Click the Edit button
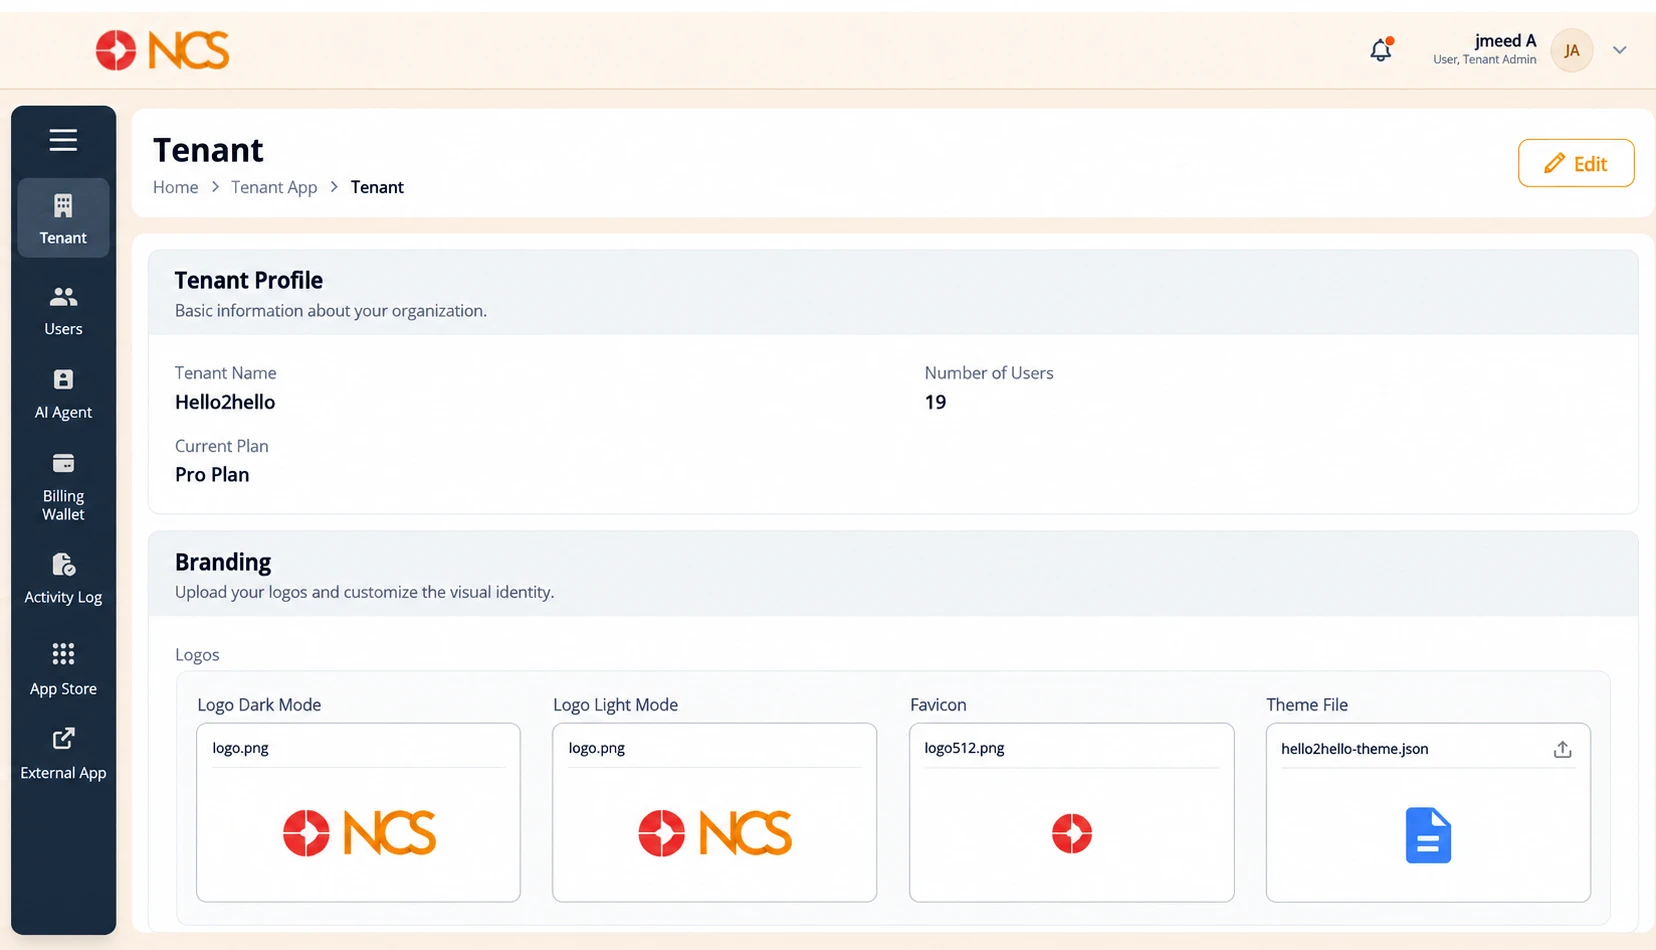Screen dimensions: 1656x950 coord(1576,163)
